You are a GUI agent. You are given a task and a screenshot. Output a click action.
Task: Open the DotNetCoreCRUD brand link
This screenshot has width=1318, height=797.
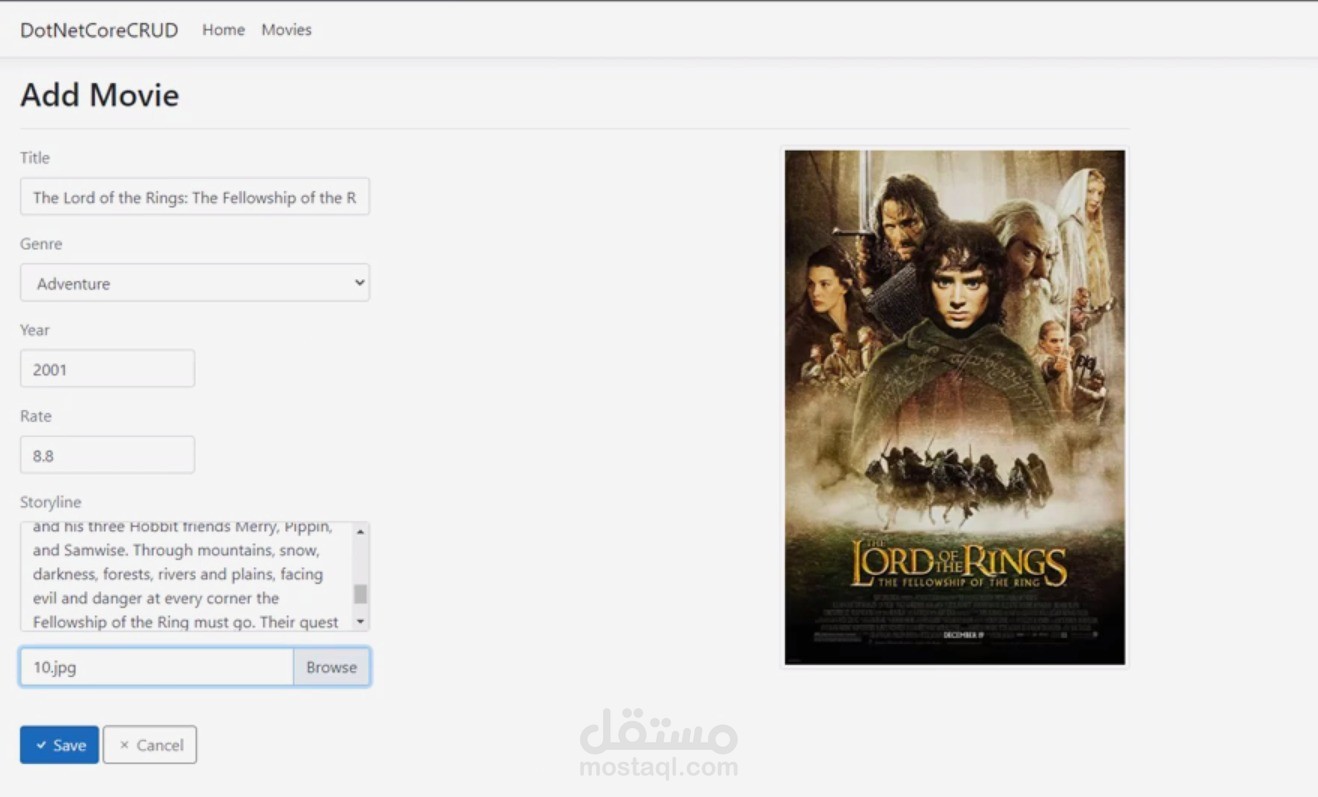tap(99, 30)
